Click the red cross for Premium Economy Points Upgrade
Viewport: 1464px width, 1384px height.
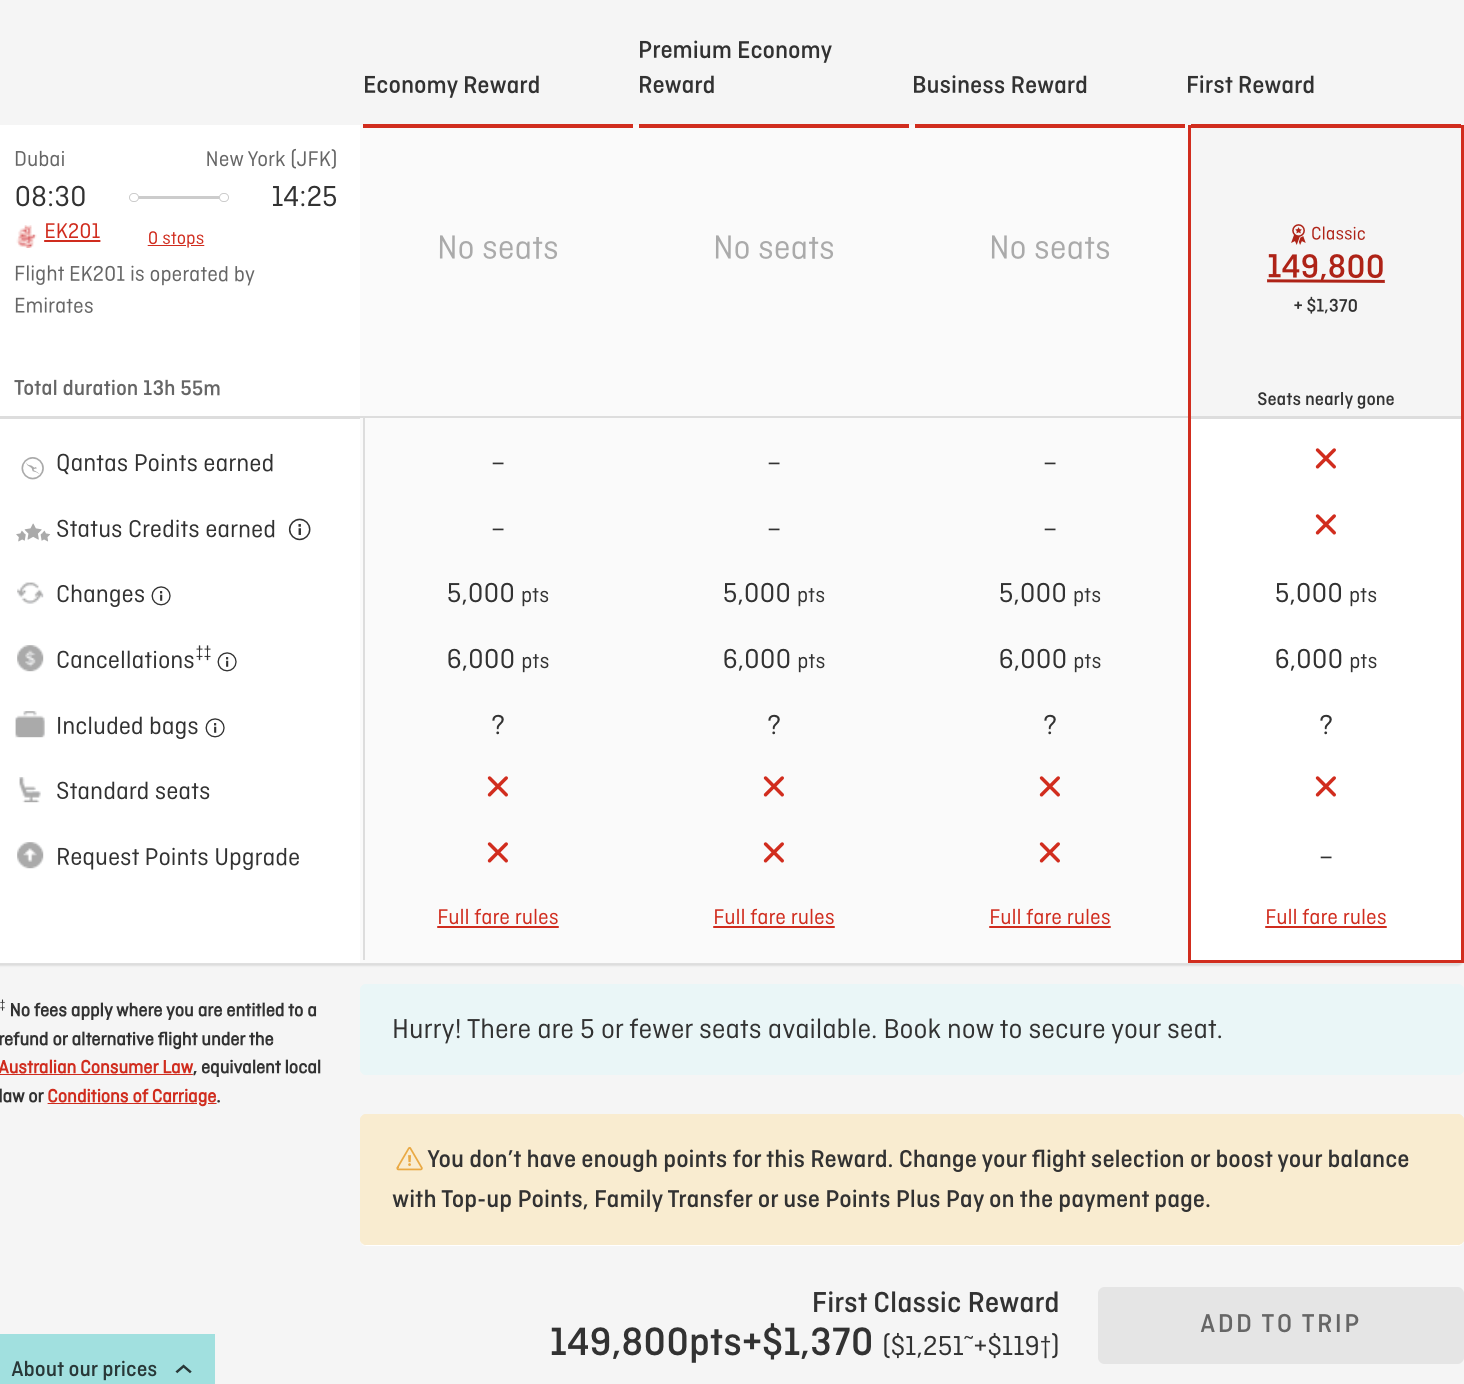[774, 853]
